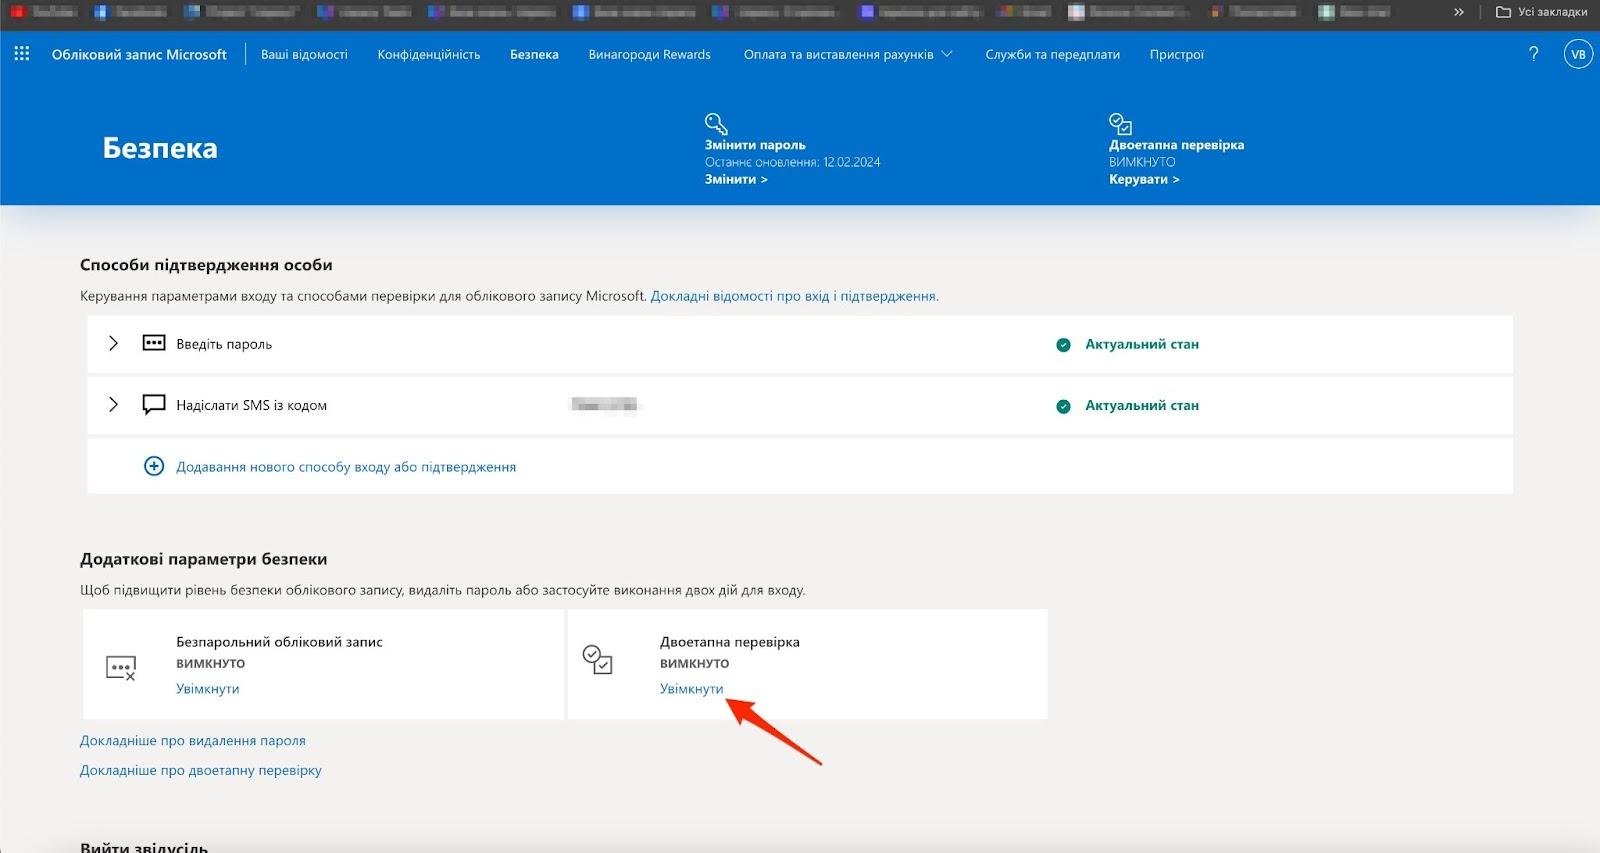Click the chat bubble icon for SMS code
The image size is (1600, 853).
(x=154, y=405)
